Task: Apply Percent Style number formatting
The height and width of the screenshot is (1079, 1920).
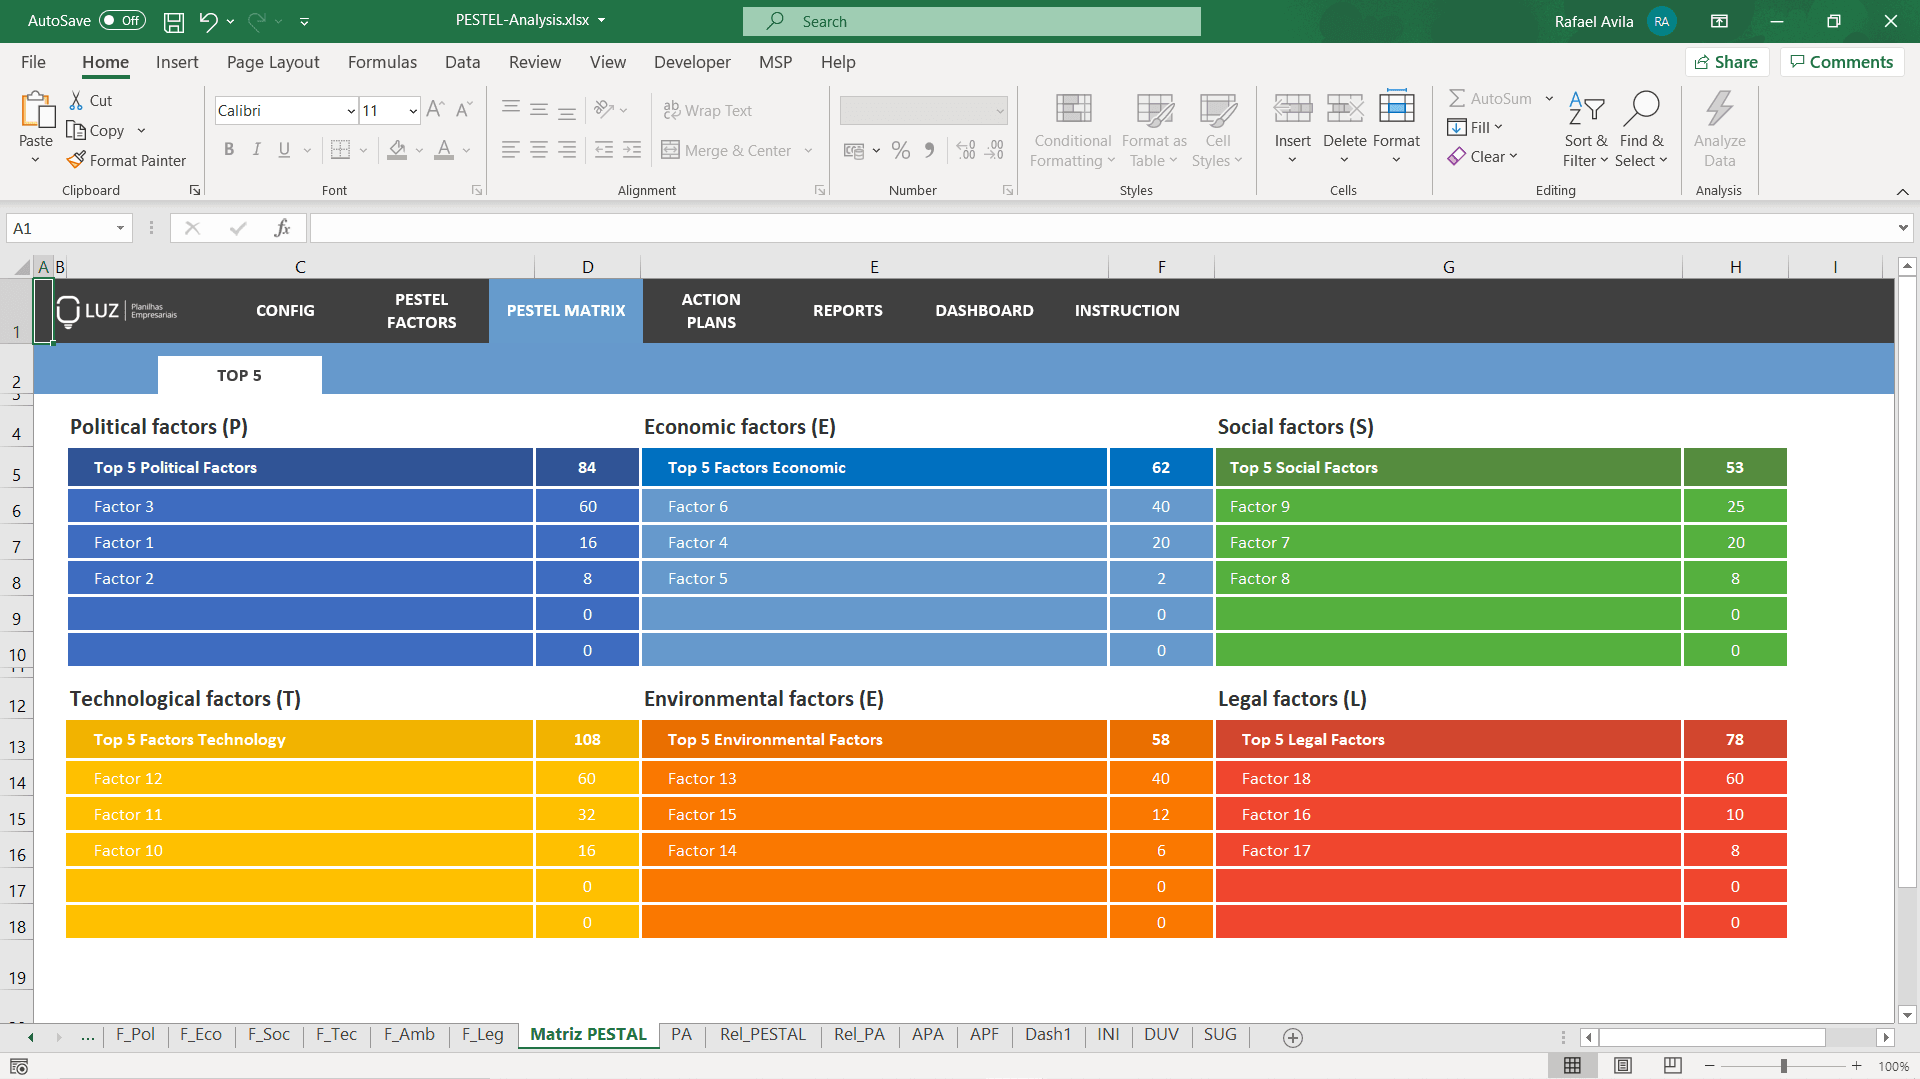Action: (901, 149)
